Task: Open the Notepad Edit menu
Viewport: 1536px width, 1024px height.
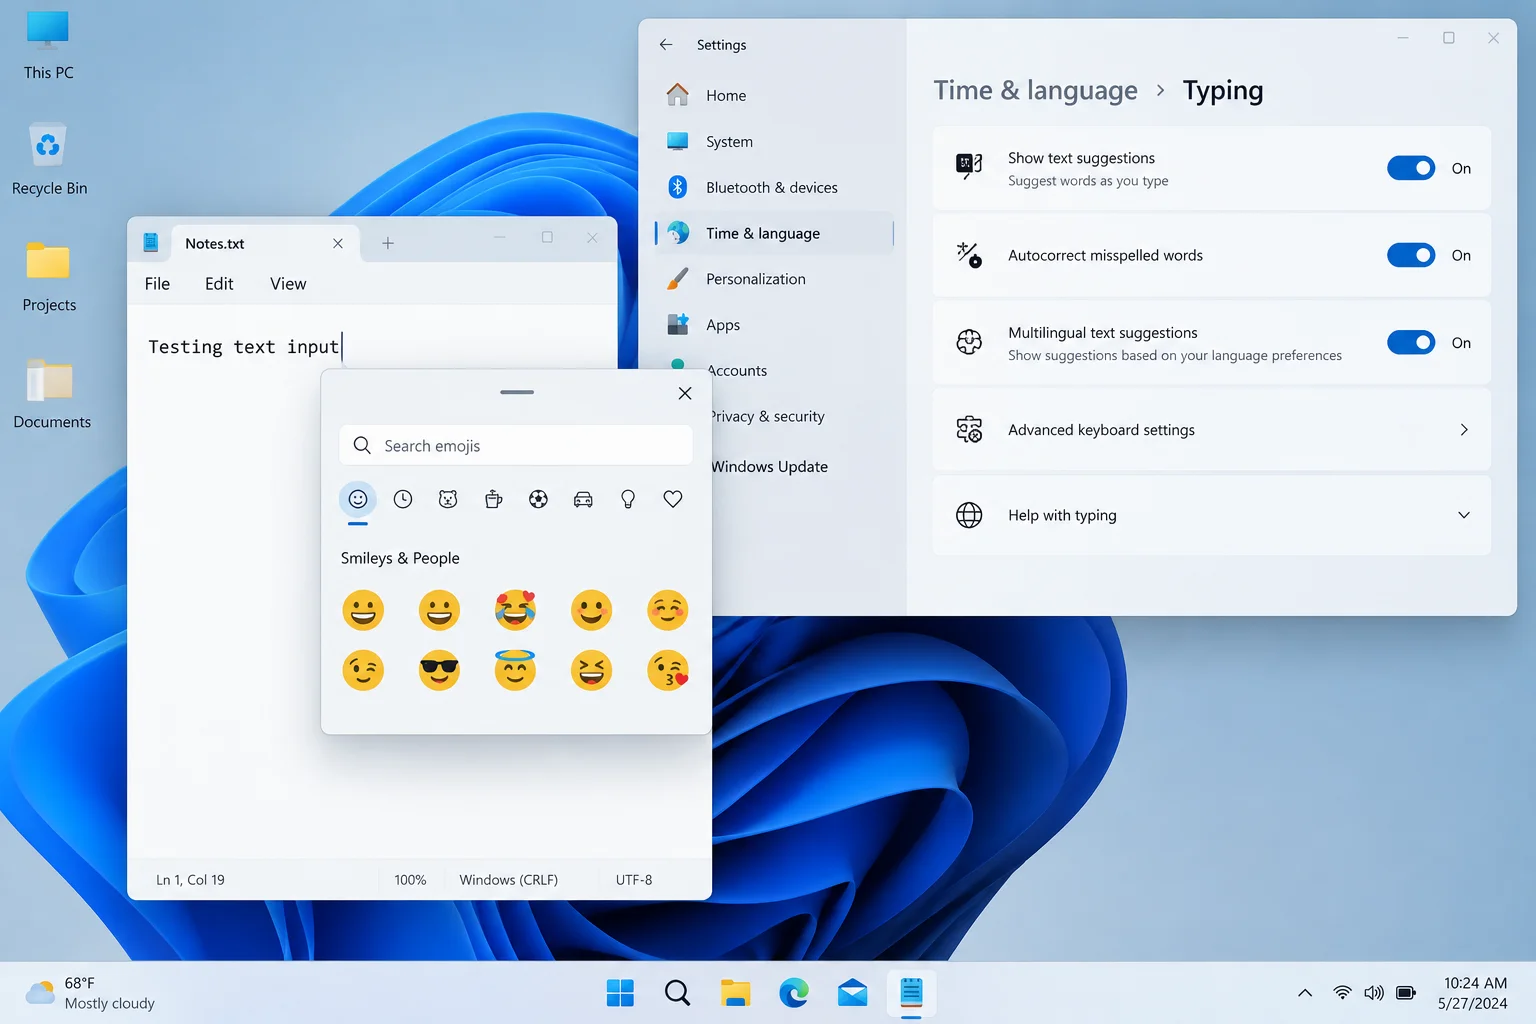Action: (219, 284)
